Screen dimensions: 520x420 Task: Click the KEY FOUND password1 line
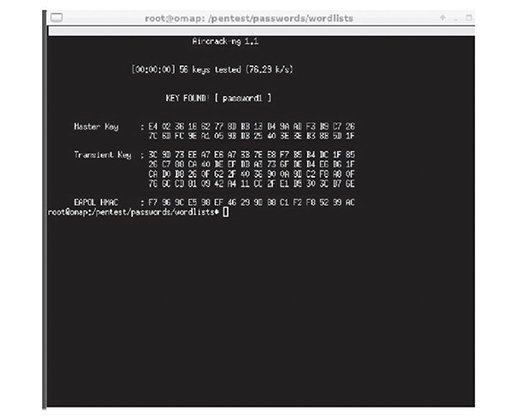(x=219, y=98)
